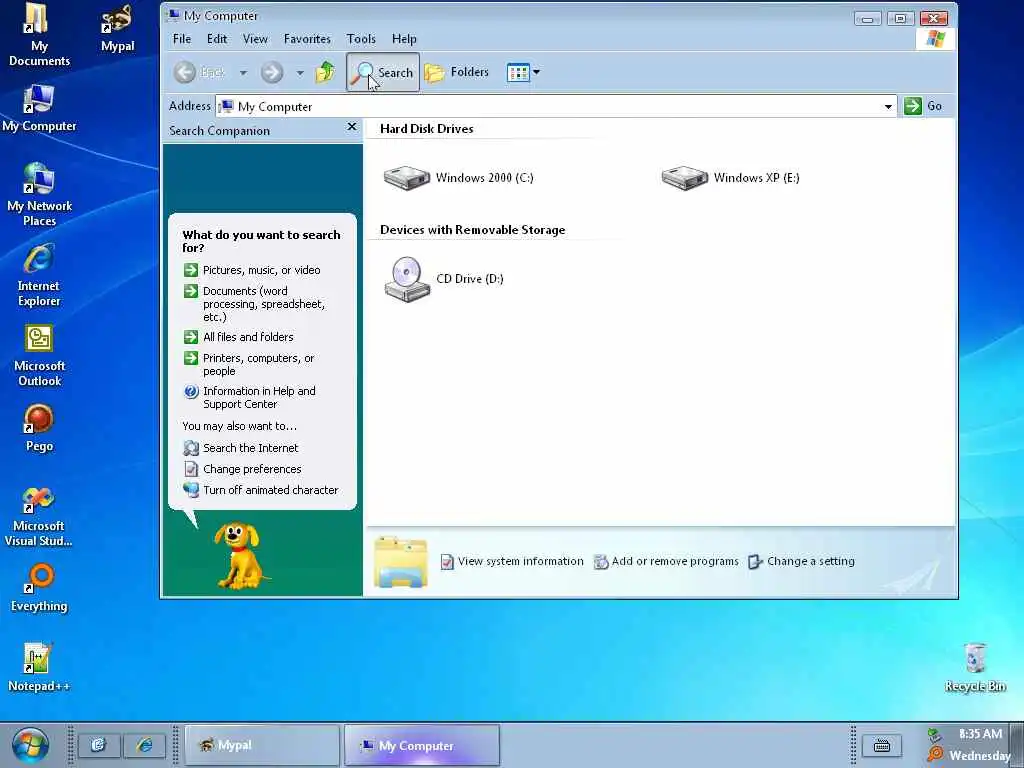This screenshot has height=768, width=1024.
Task: Select Everything desktop shortcut
Action: point(39,588)
